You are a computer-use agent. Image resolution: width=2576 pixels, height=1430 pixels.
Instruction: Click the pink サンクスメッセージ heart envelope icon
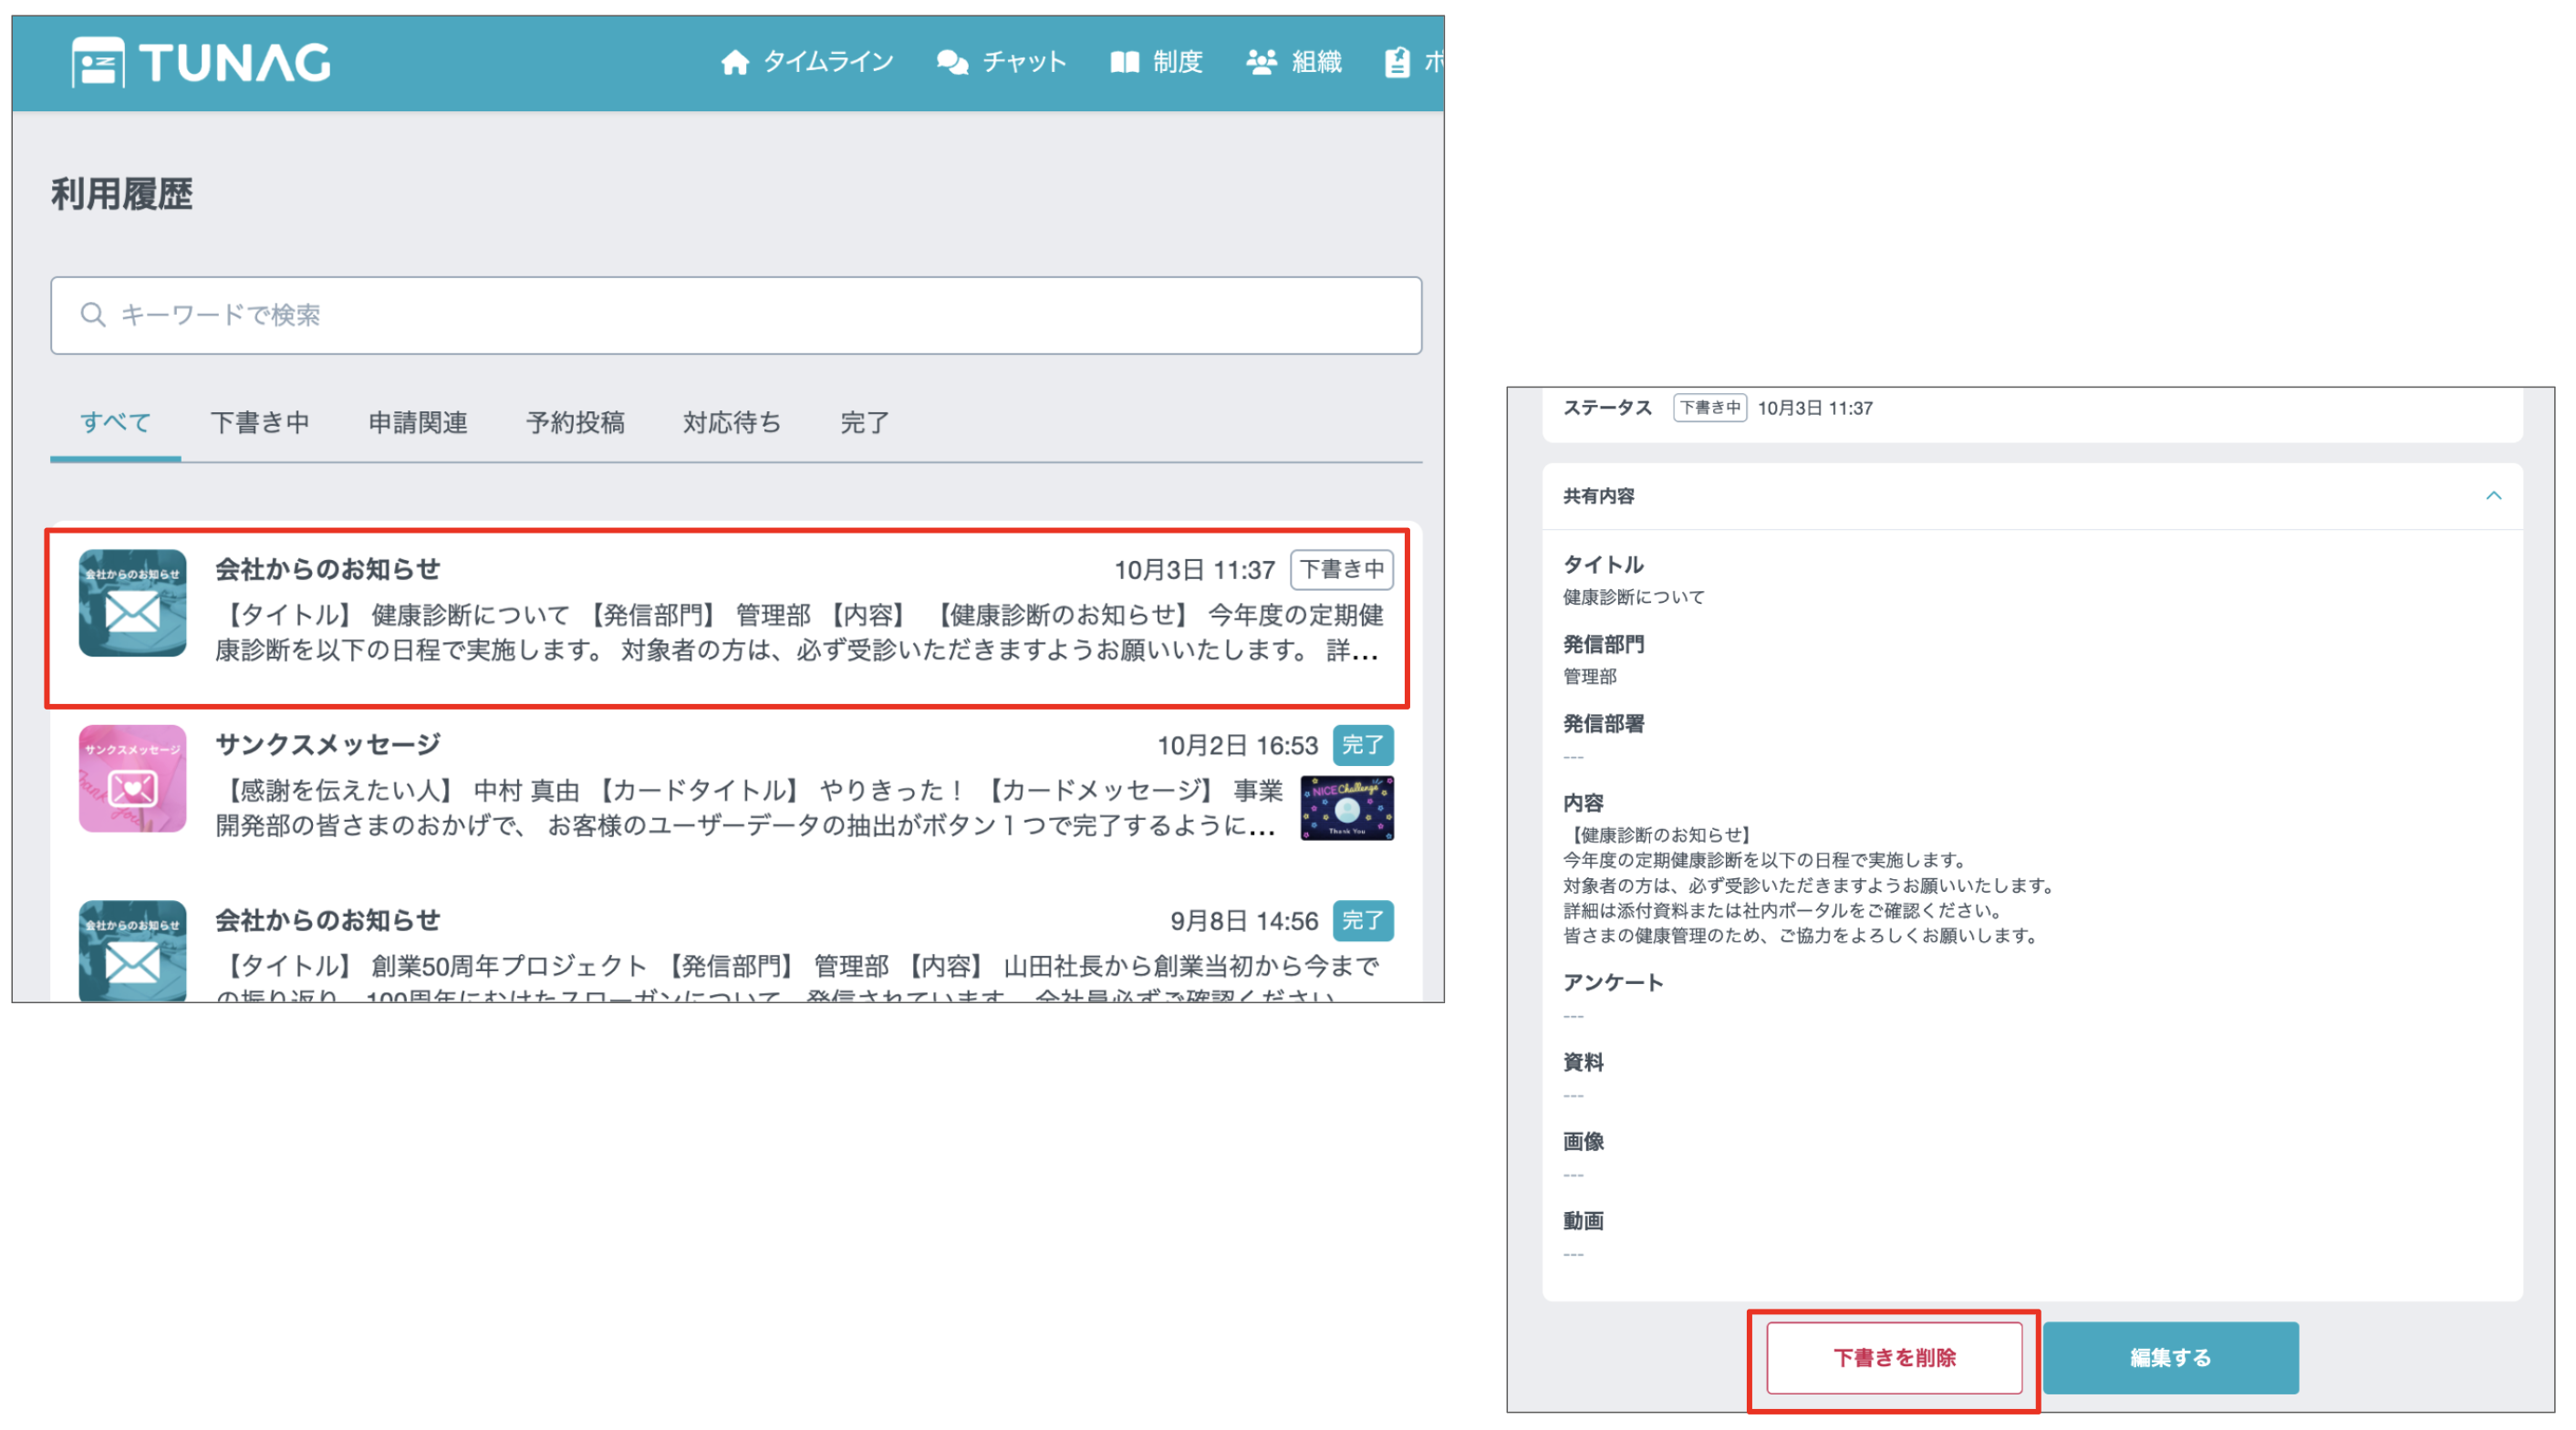pos(132,779)
